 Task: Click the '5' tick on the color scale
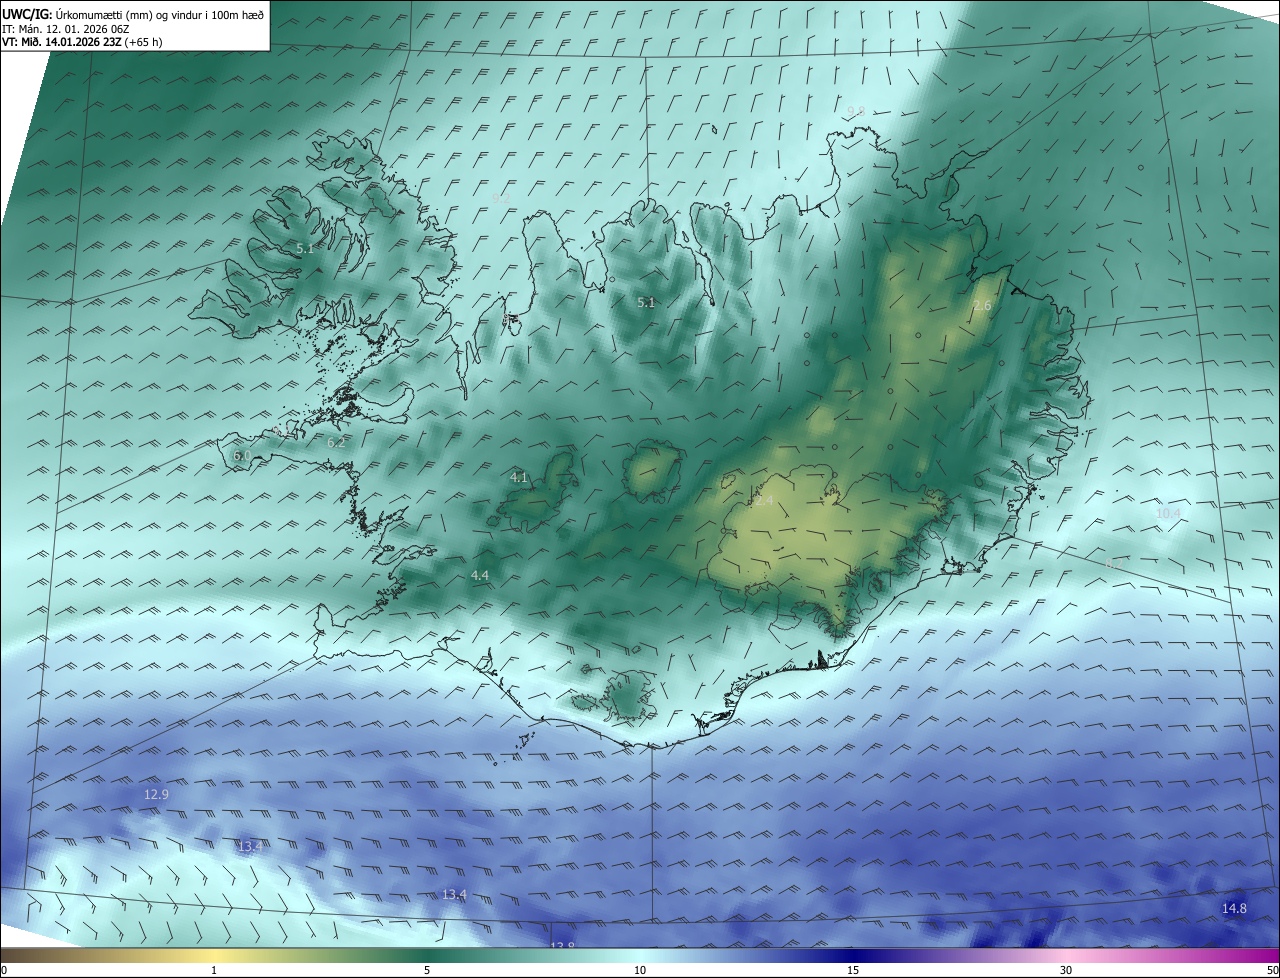point(427,970)
